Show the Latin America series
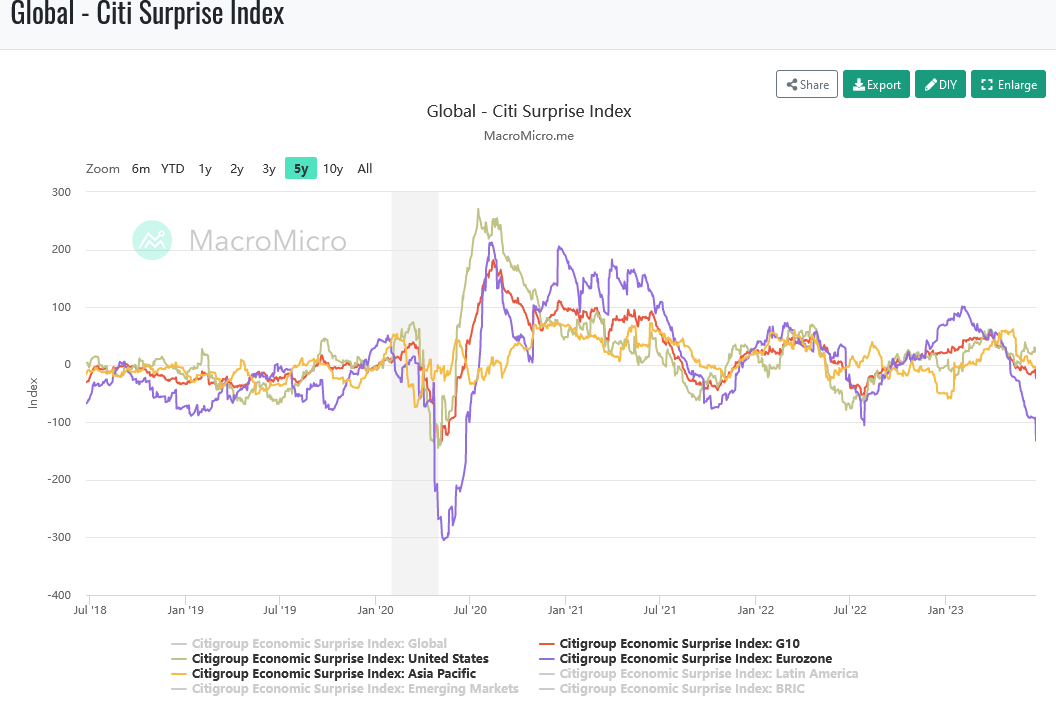The width and height of the screenshot is (1056, 719). (x=708, y=674)
